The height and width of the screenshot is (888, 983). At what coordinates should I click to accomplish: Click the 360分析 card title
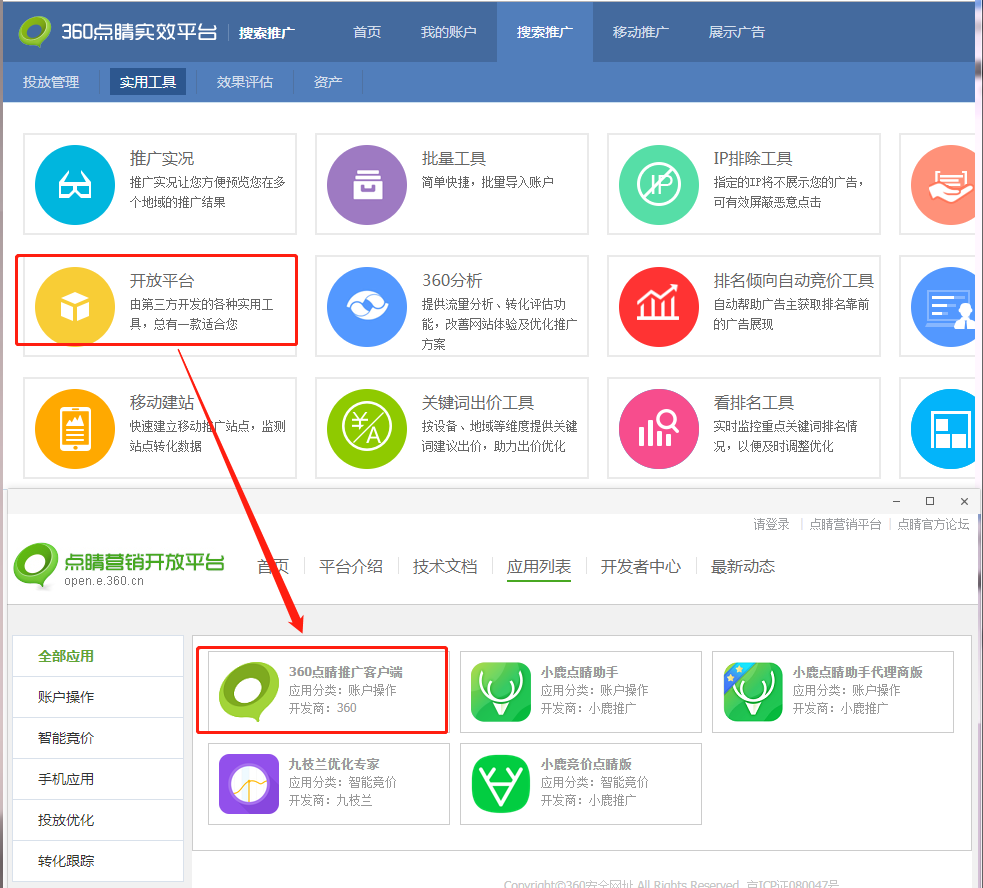(452, 280)
